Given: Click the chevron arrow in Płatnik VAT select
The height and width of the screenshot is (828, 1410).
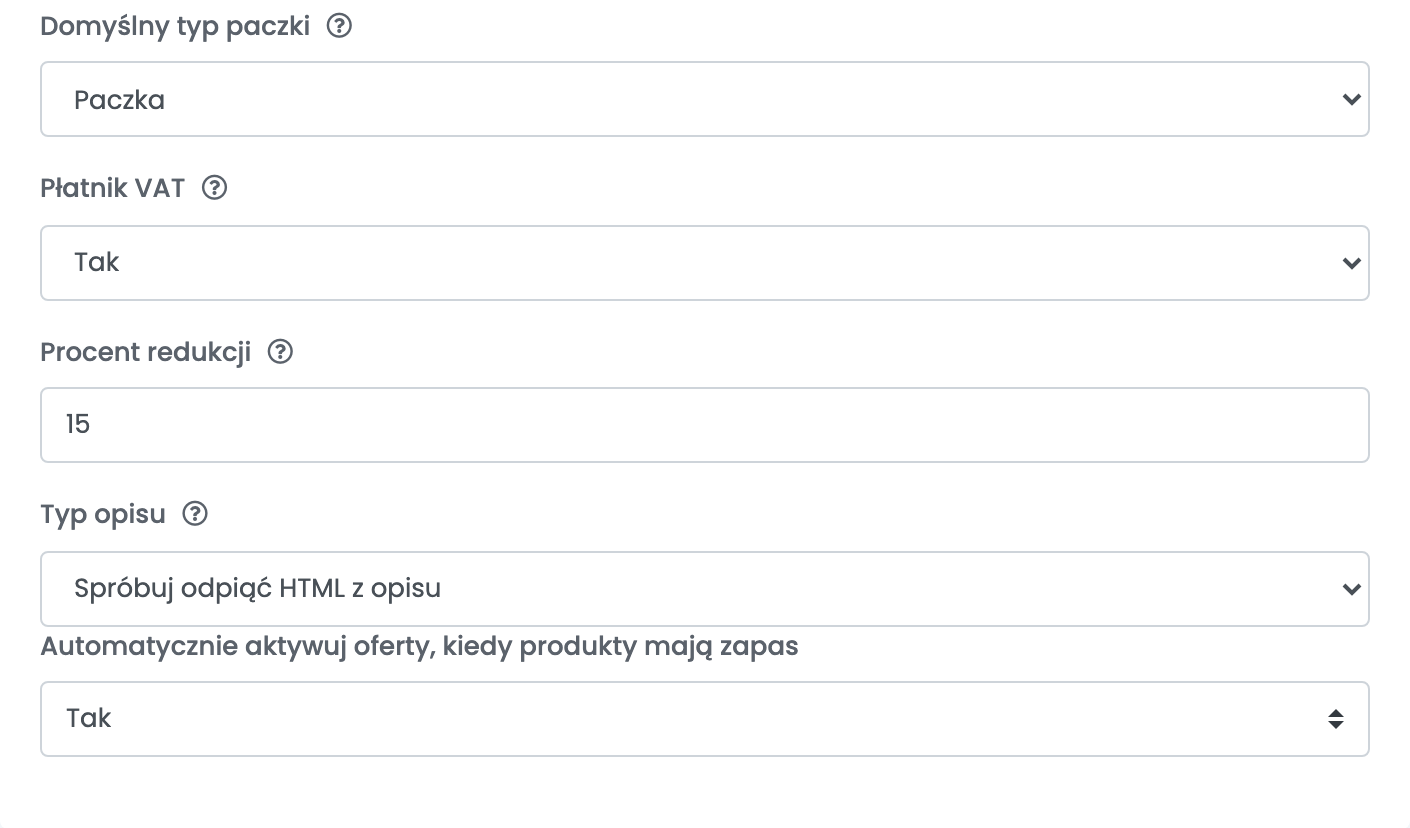Looking at the screenshot, I should click(1351, 263).
